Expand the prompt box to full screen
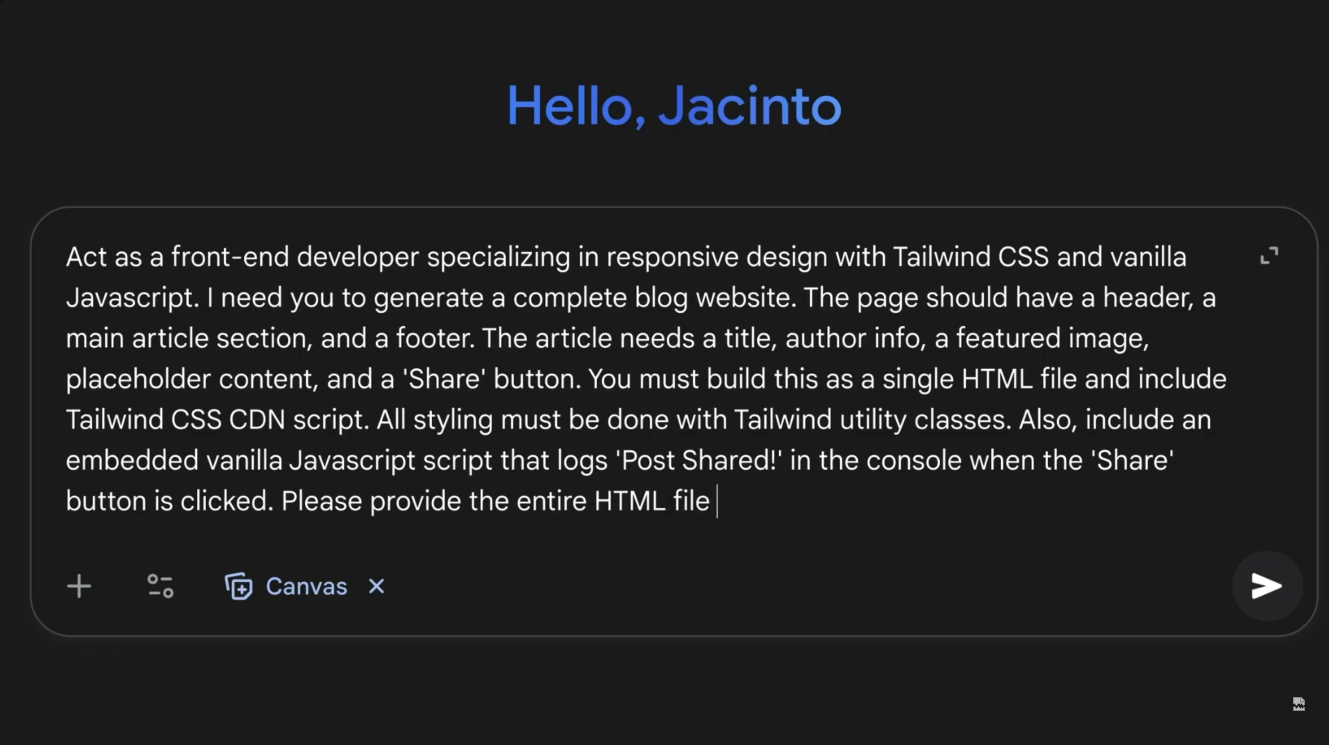The height and width of the screenshot is (745, 1329). 1269,256
